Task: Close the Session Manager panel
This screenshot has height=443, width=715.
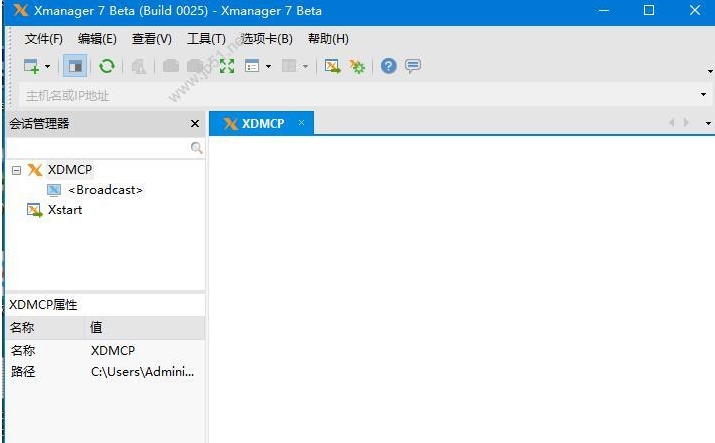Action: coord(195,124)
